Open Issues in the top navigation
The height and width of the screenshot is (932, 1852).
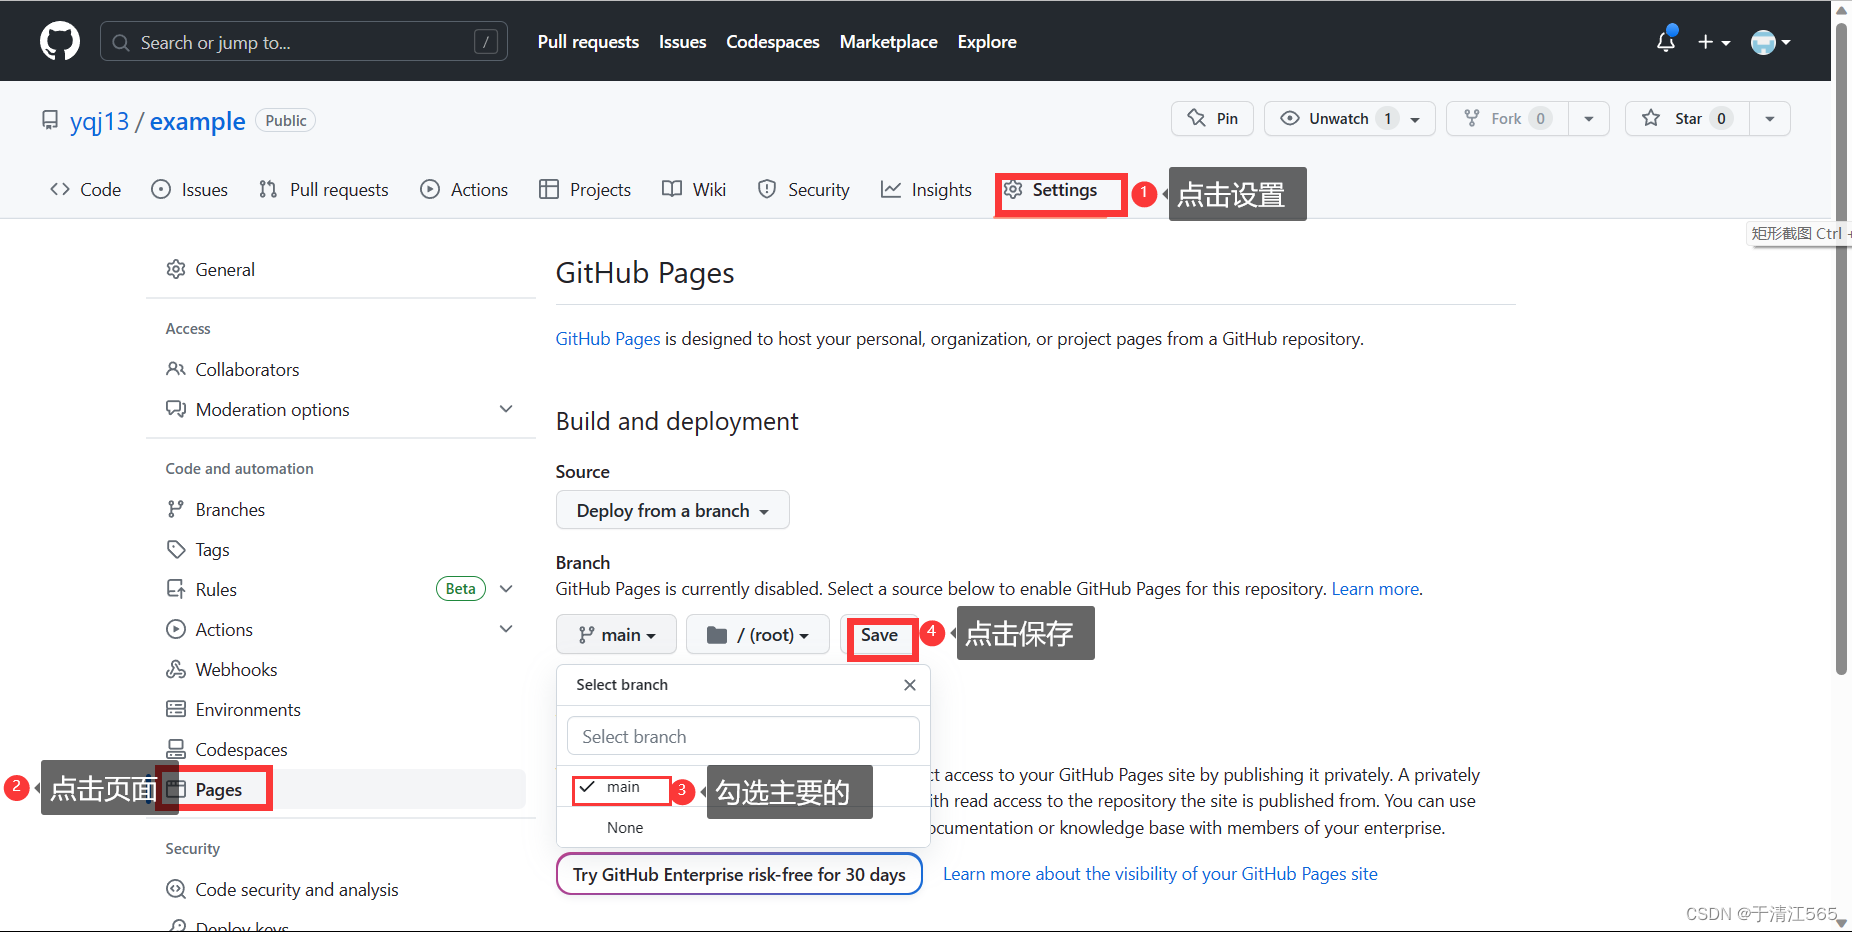coord(682,42)
